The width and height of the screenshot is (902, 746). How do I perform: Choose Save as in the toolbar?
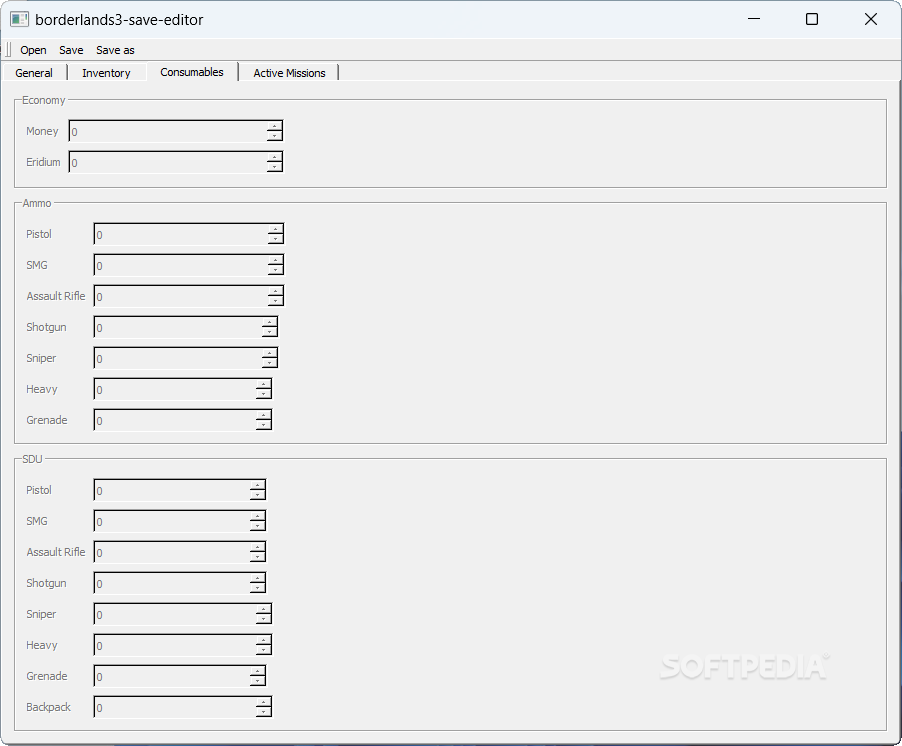click(115, 50)
